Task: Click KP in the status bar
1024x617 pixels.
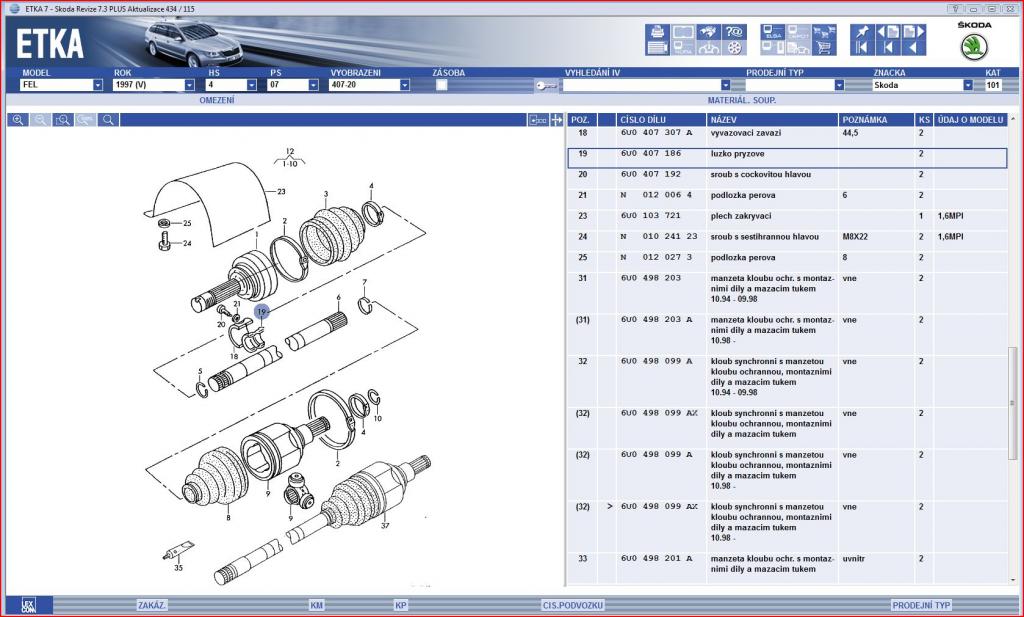Action: pos(401,605)
